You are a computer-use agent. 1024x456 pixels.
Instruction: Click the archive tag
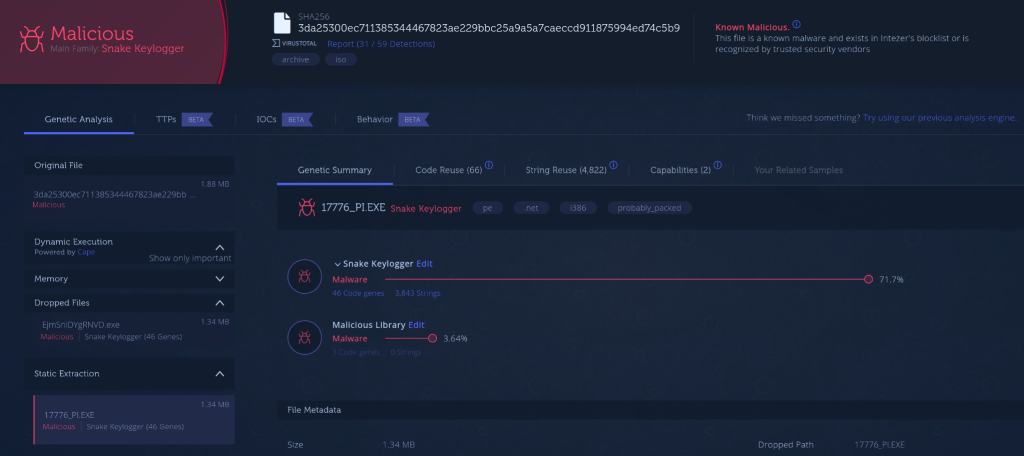click(x=296, y=59)
